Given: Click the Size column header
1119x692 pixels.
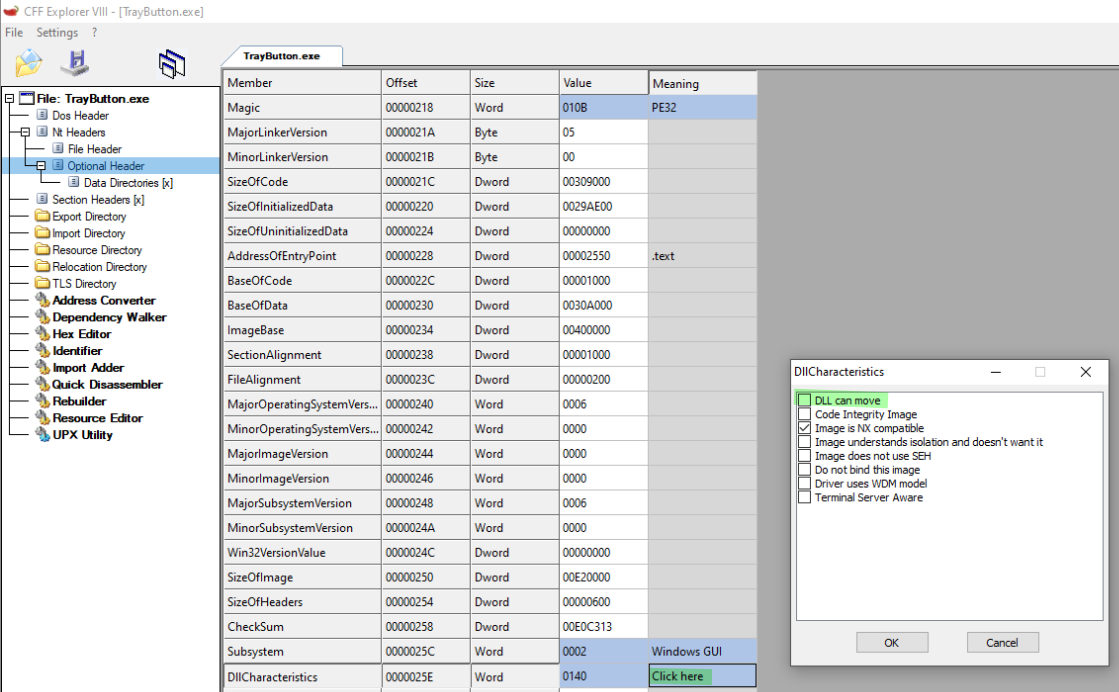Looking at the screenshot, I should tap(515, 83).
